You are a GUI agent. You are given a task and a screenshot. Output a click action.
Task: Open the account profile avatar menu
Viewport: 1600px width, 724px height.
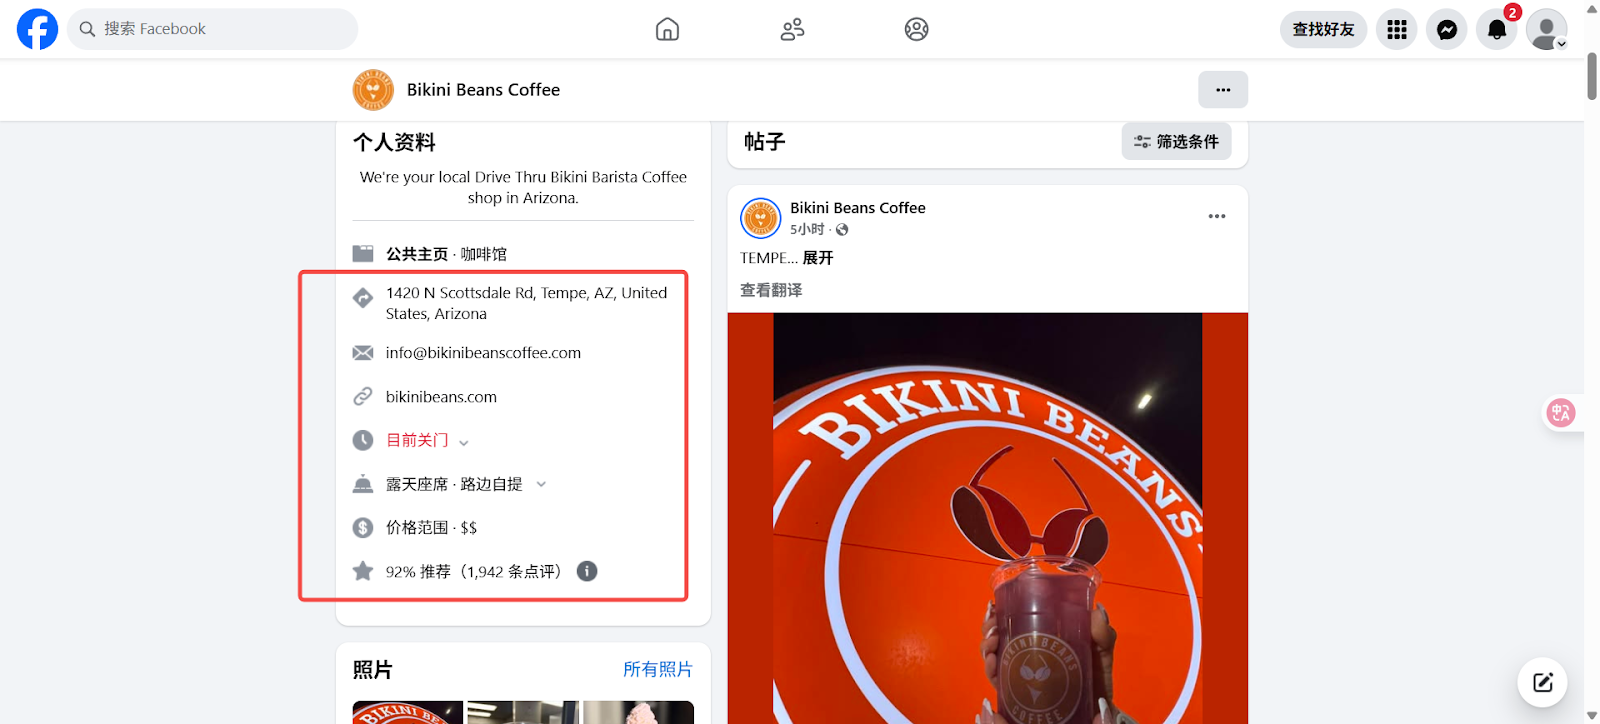click(x=1547, y=29)
